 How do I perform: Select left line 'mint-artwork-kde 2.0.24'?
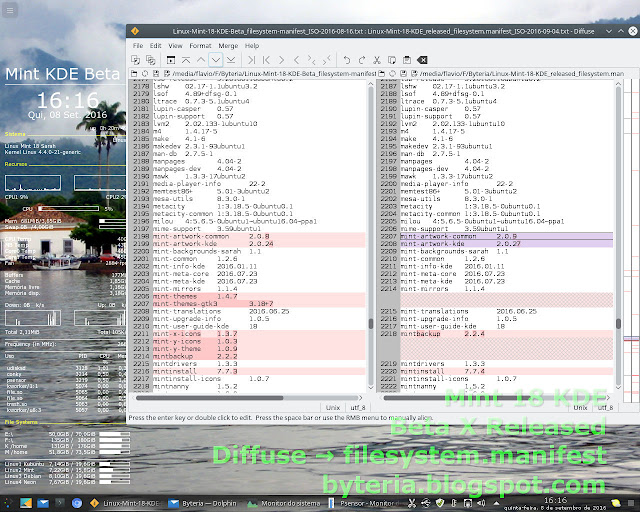(x=259, y=244)
